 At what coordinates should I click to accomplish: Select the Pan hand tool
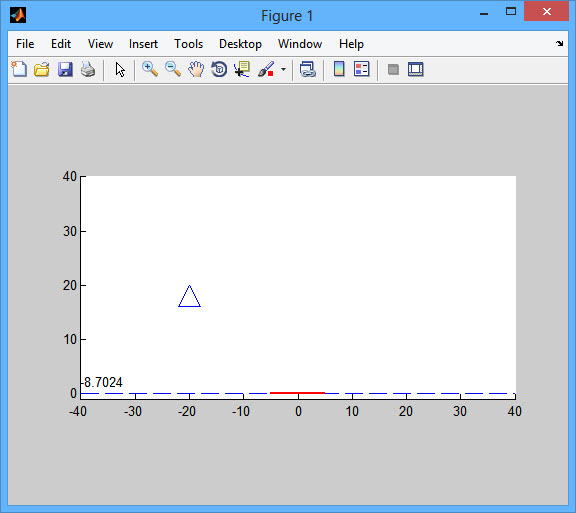click(196, 69)
